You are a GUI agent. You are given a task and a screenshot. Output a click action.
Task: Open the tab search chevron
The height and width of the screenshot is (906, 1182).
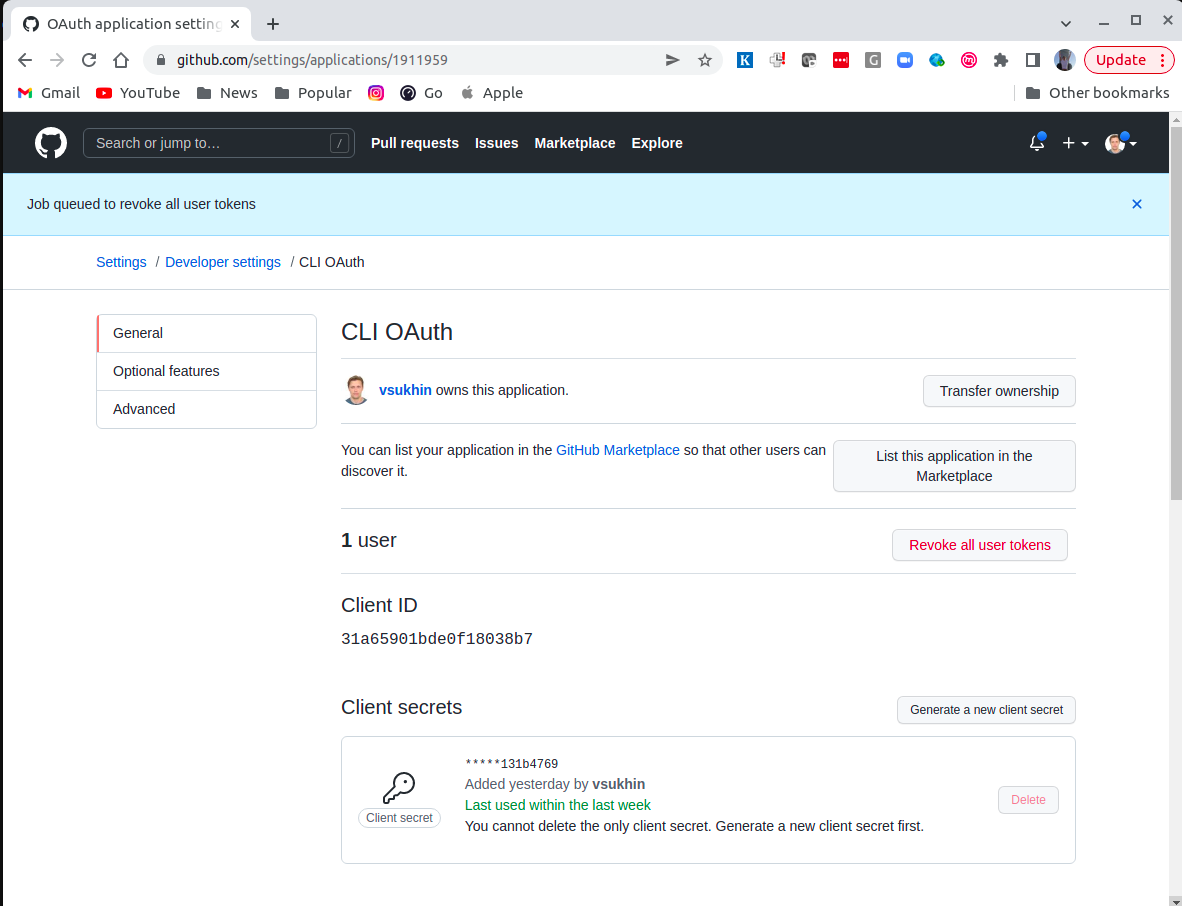pos(1066,23)
